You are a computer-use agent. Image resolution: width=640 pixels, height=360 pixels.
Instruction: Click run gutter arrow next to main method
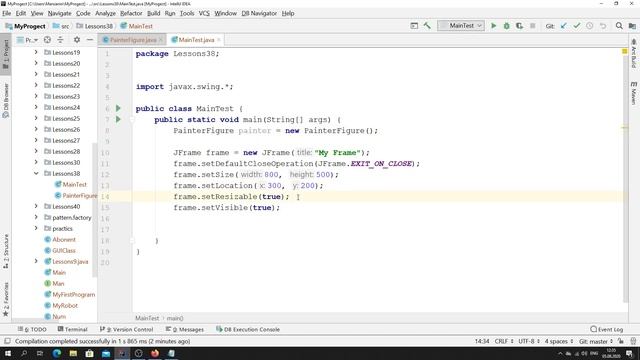118,119
